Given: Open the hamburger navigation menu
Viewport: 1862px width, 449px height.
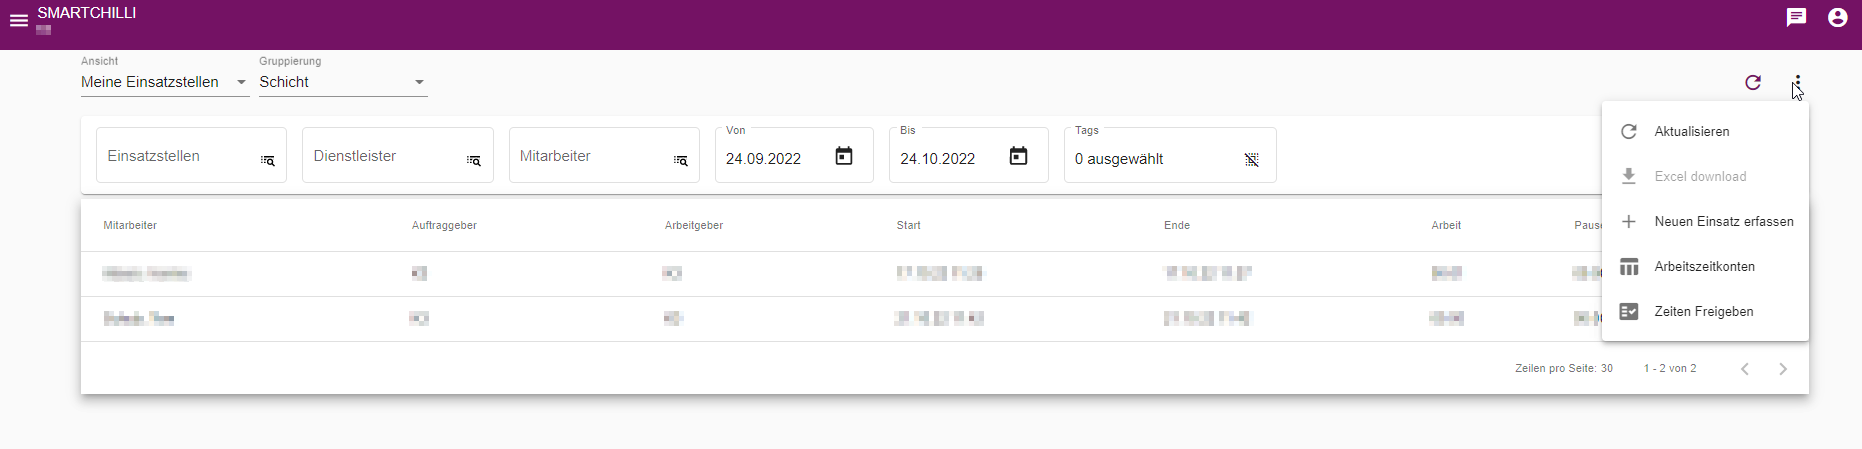Looking at the screenshot, I should click(19, 20).
